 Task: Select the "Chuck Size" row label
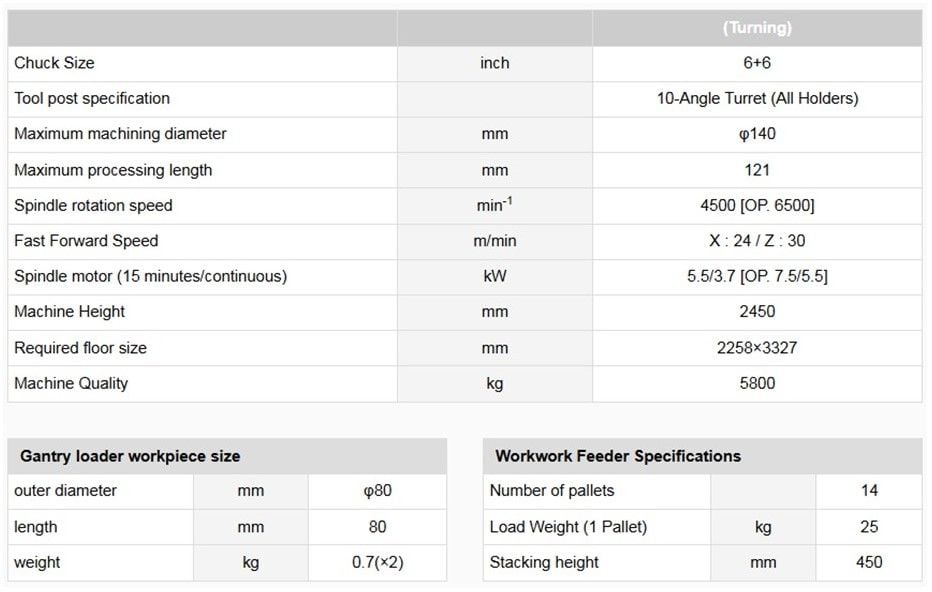54,63
